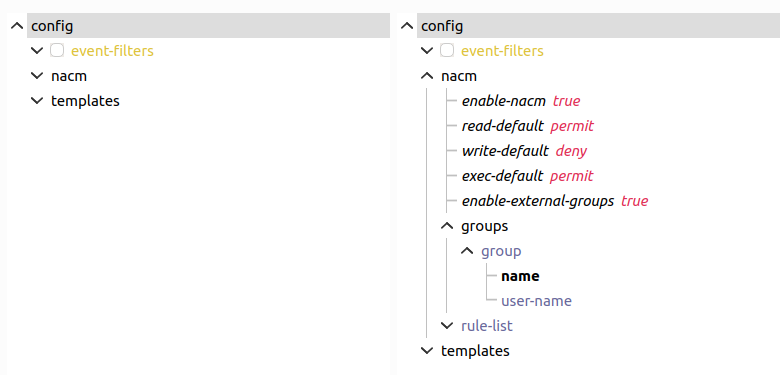This screenshot has width=780, height=375.
Task: Collapse the groups node
Action: click(x=447, y=226)
